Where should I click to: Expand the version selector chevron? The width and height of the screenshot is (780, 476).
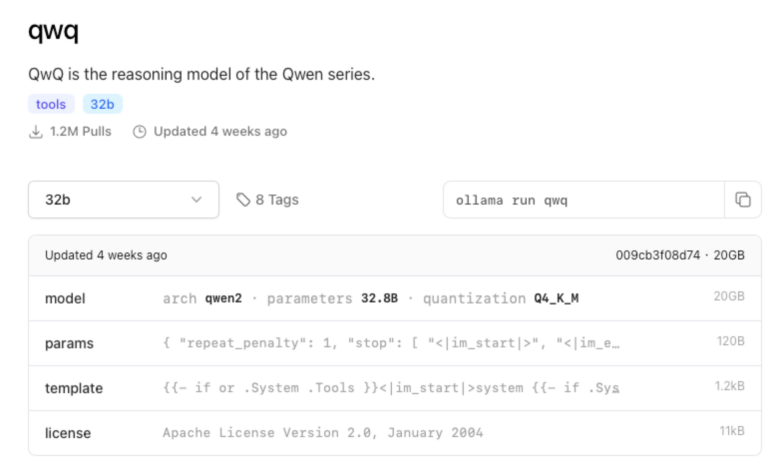point(196,200)
